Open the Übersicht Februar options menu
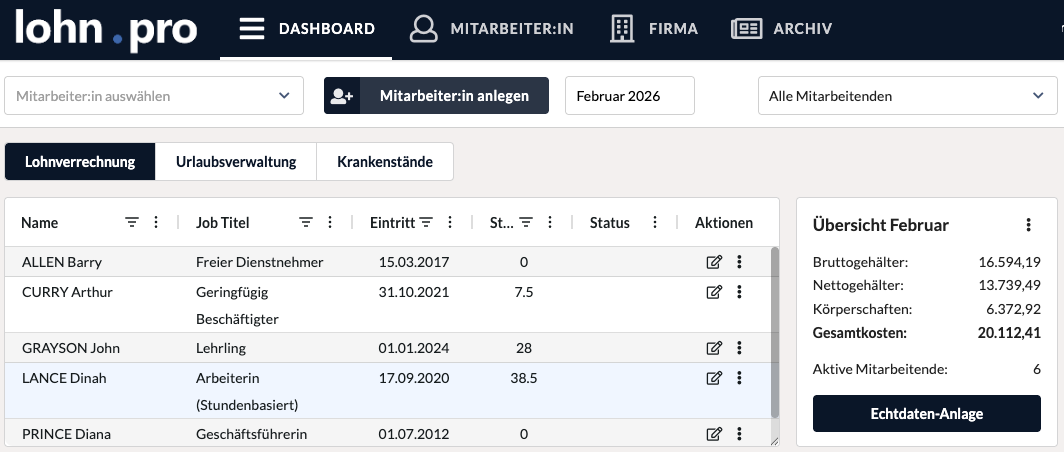 (x=1028, y=225)
